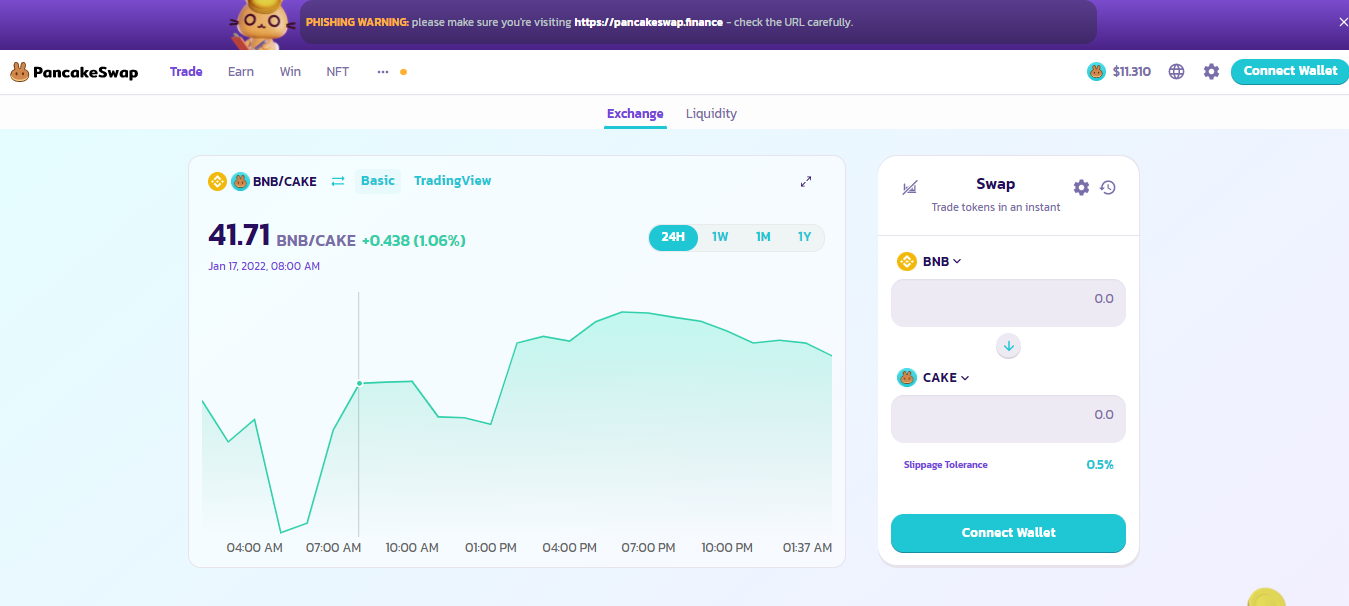The image size is (1349, 606).
Task: Click the Swap panel heading
Action: [995, 184]
